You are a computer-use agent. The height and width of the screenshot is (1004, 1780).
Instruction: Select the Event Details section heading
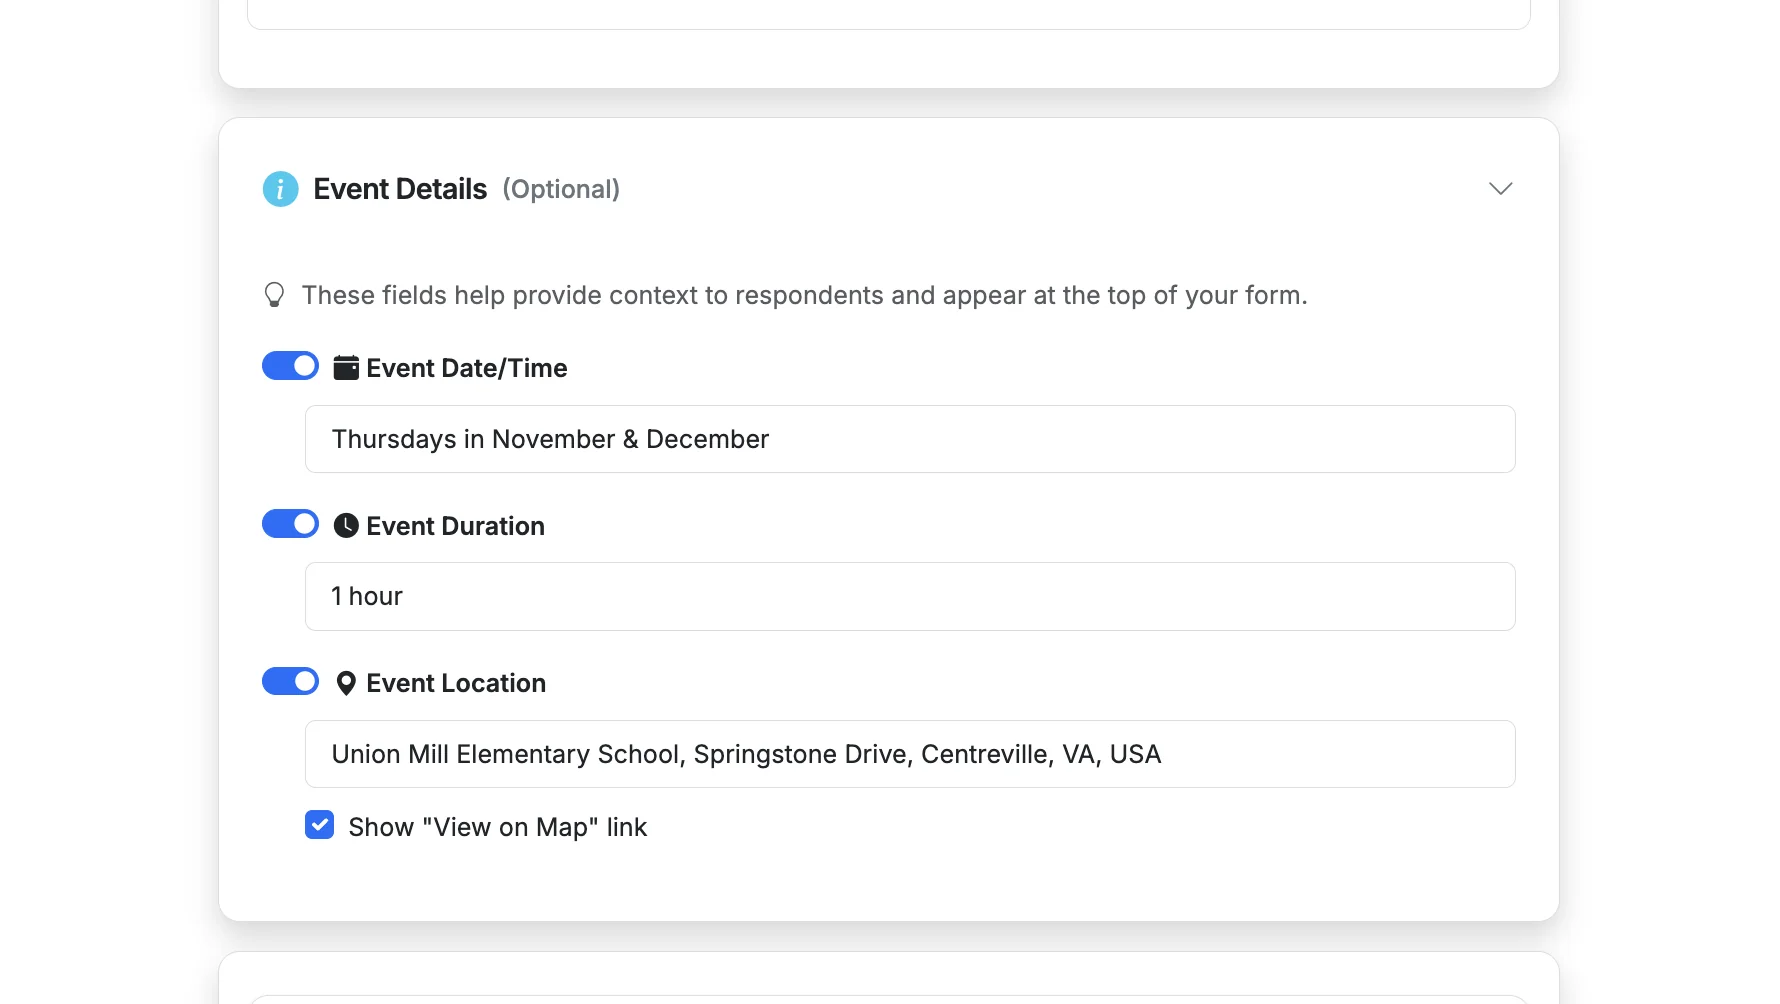(400, 188)
